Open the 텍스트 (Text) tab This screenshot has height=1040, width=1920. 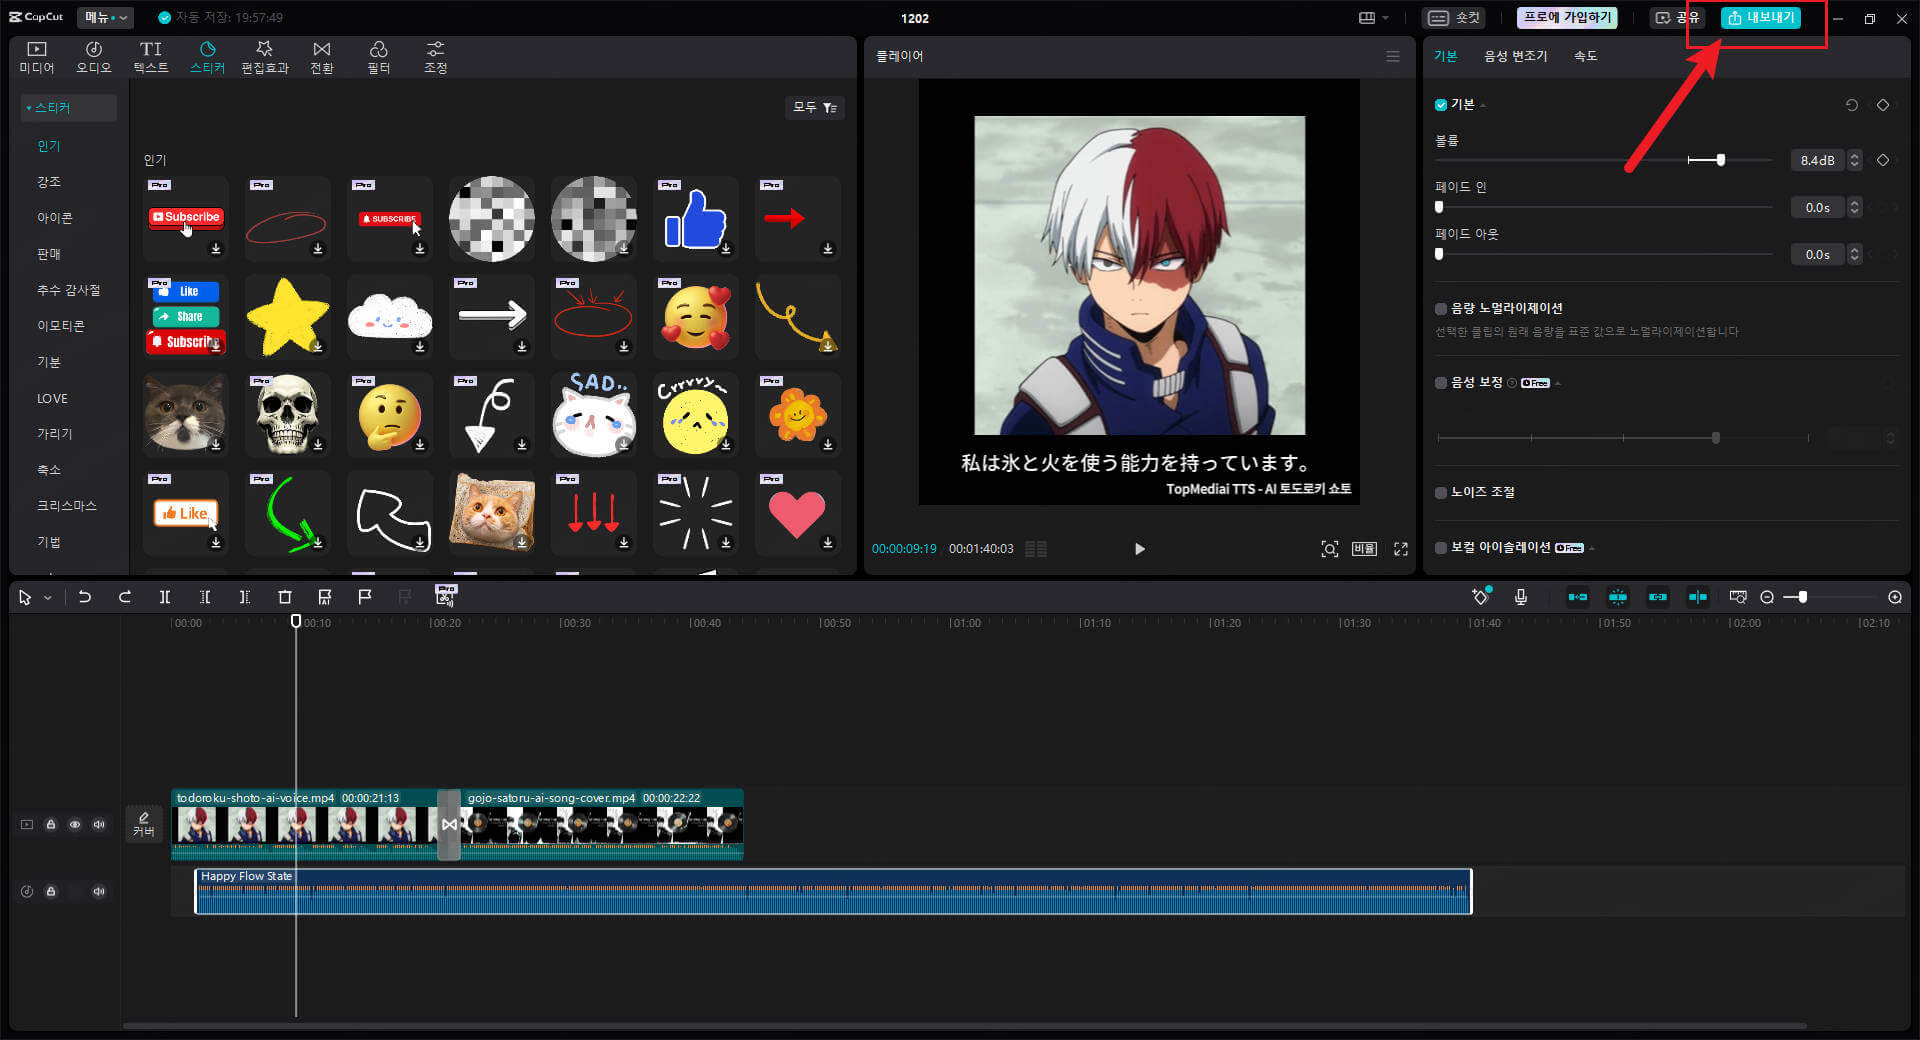click(151, 57)
